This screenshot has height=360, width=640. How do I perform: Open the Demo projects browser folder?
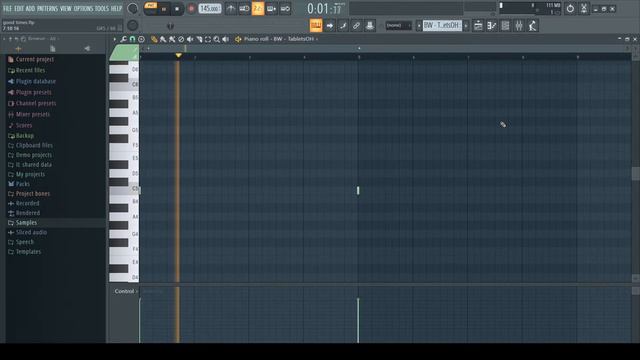33,155
